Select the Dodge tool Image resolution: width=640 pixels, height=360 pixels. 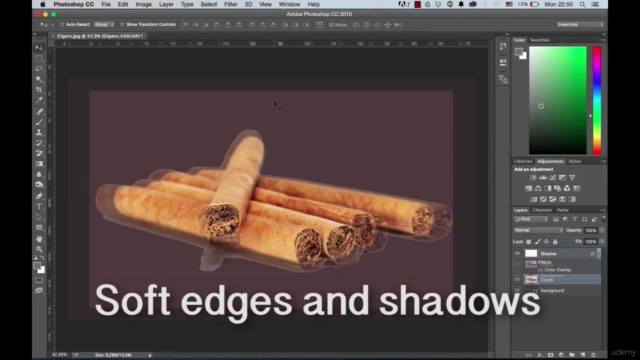[39, 184]
